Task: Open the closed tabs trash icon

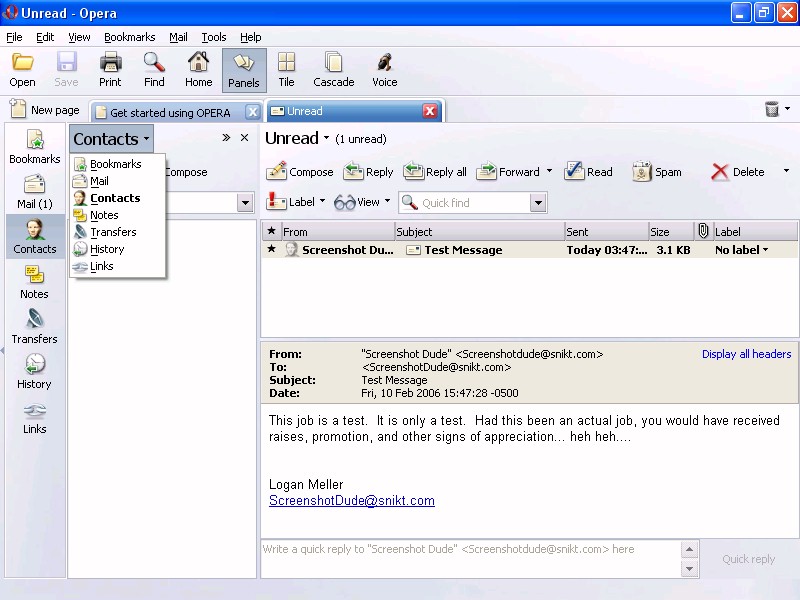Action: (772, 110)
